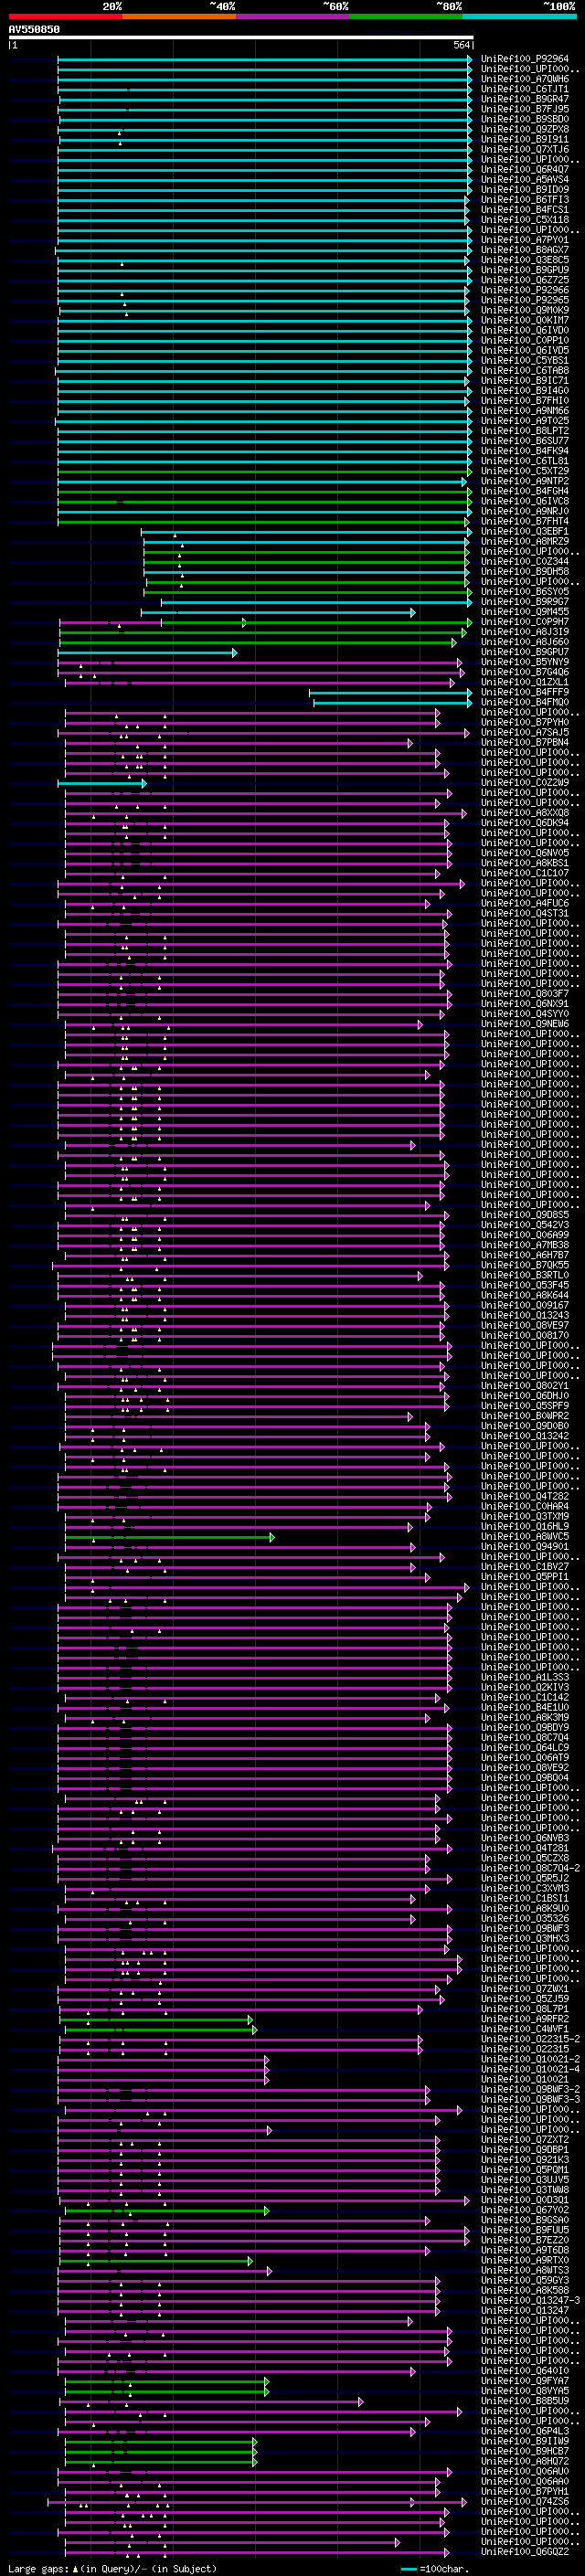
Task: Select the UniRef100_Q9M455 entry
Action: coord(525,612)
